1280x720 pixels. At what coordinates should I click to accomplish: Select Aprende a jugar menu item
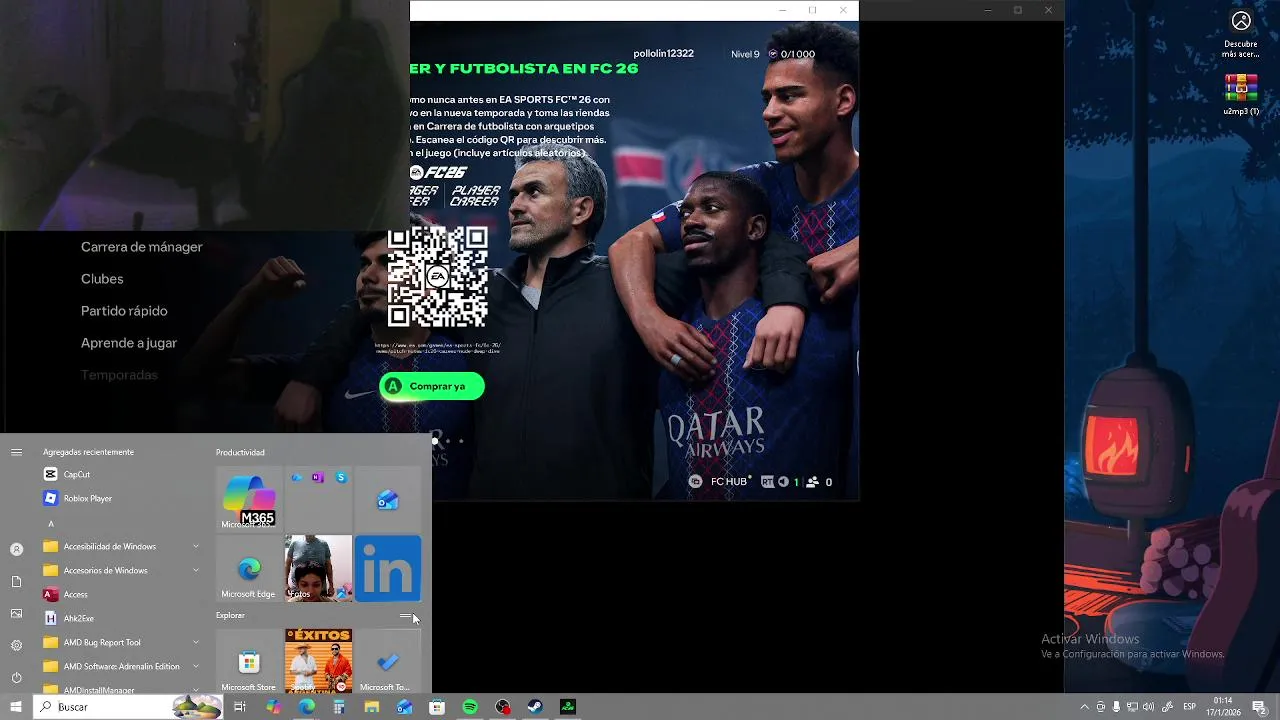[x=129, y=343]
